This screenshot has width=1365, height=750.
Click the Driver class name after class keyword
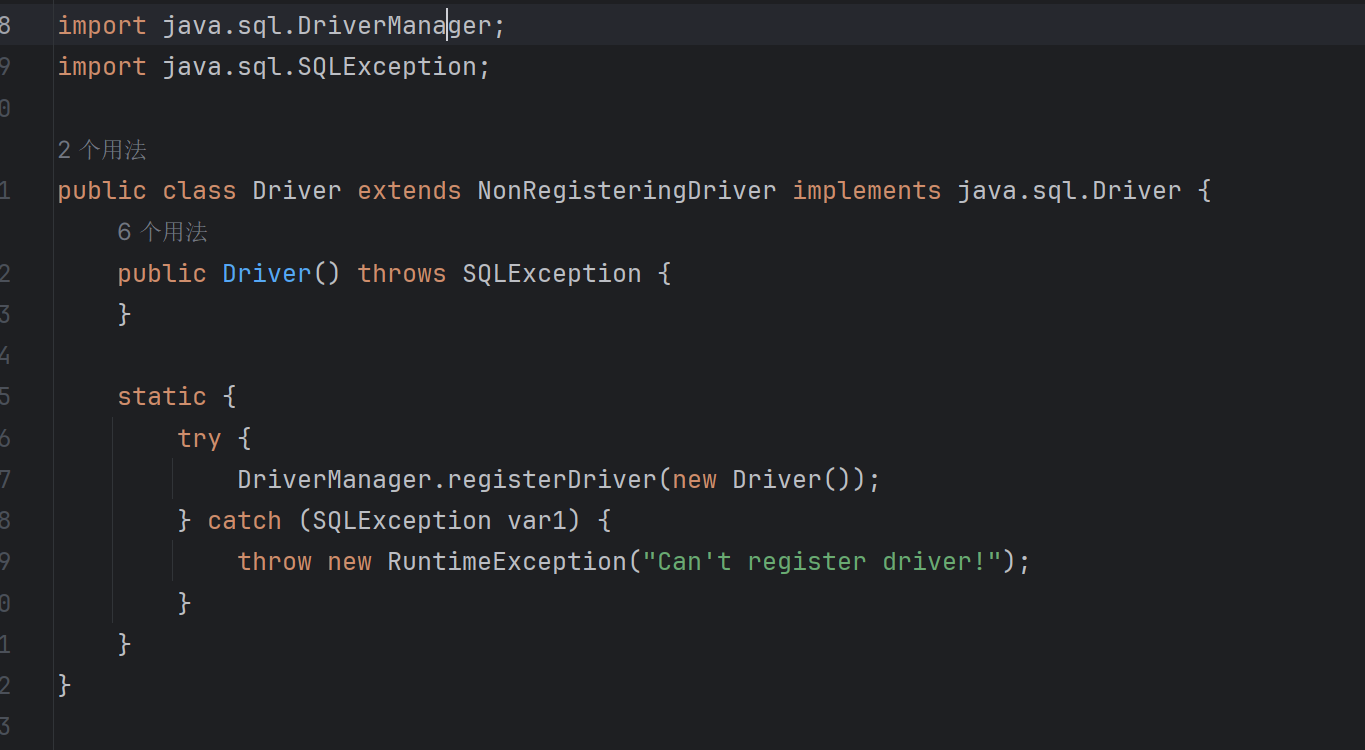click(x=297, y=191)
